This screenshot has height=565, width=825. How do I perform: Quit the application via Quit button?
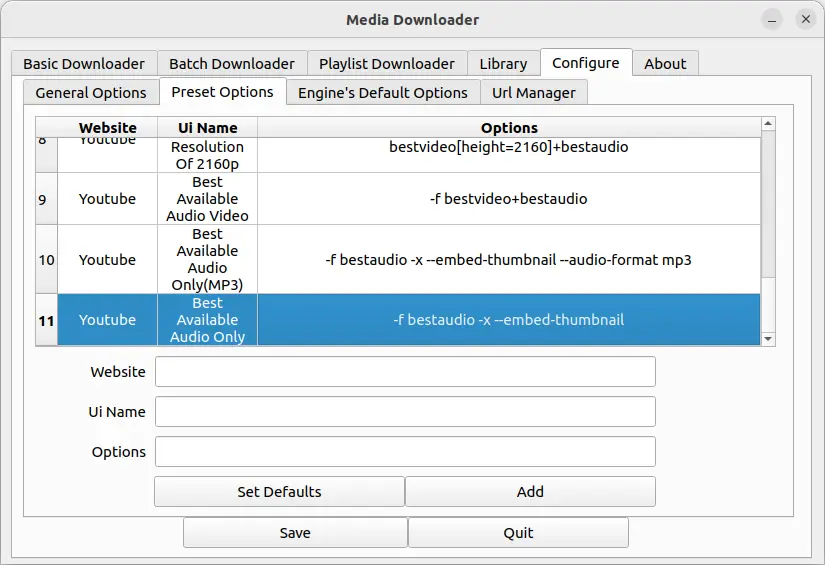(x=518, y=532)
